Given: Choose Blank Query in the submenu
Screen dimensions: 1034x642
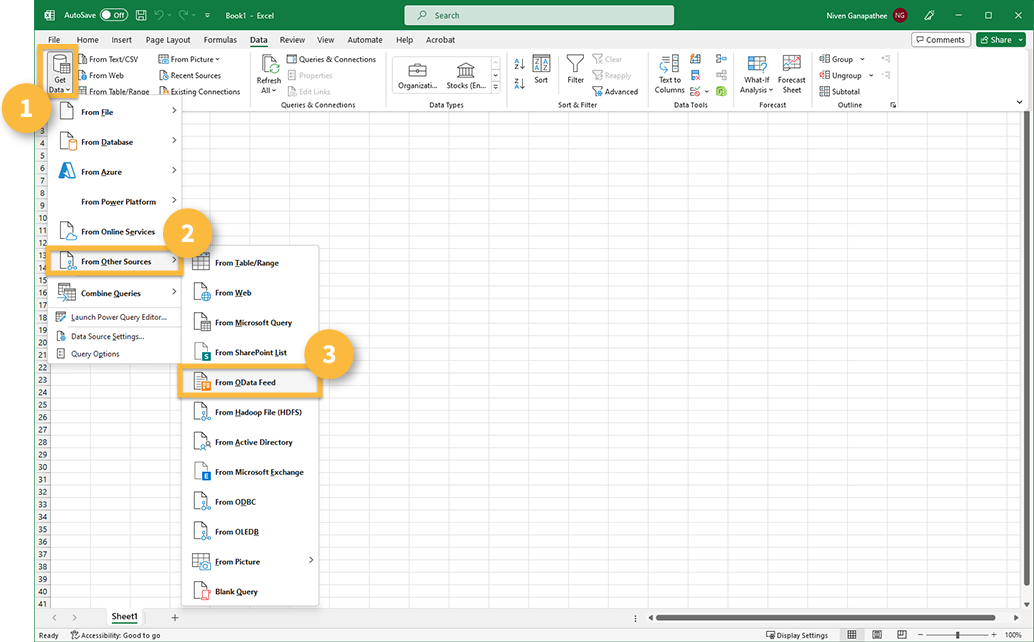Looking at the screenshot, I should click(x=251, y=591).
